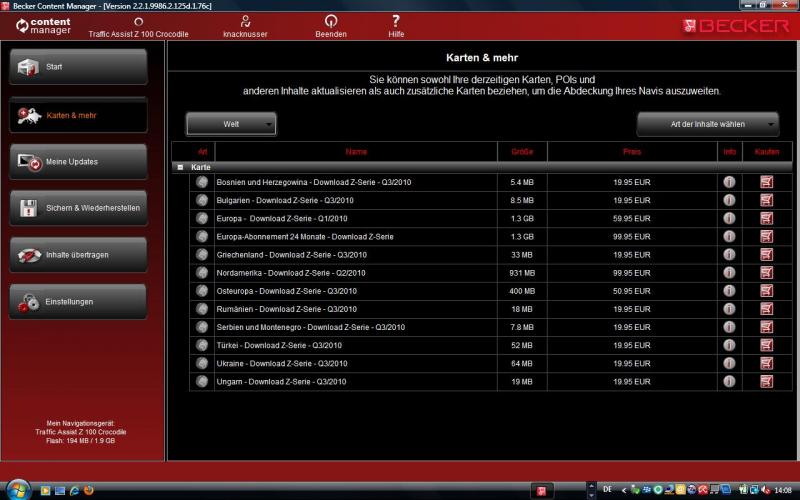The height and width of the screenshot is (500, 800).
Task: Expand the Art der Inhalte wählen dropdown
Action: click(708, 124)
